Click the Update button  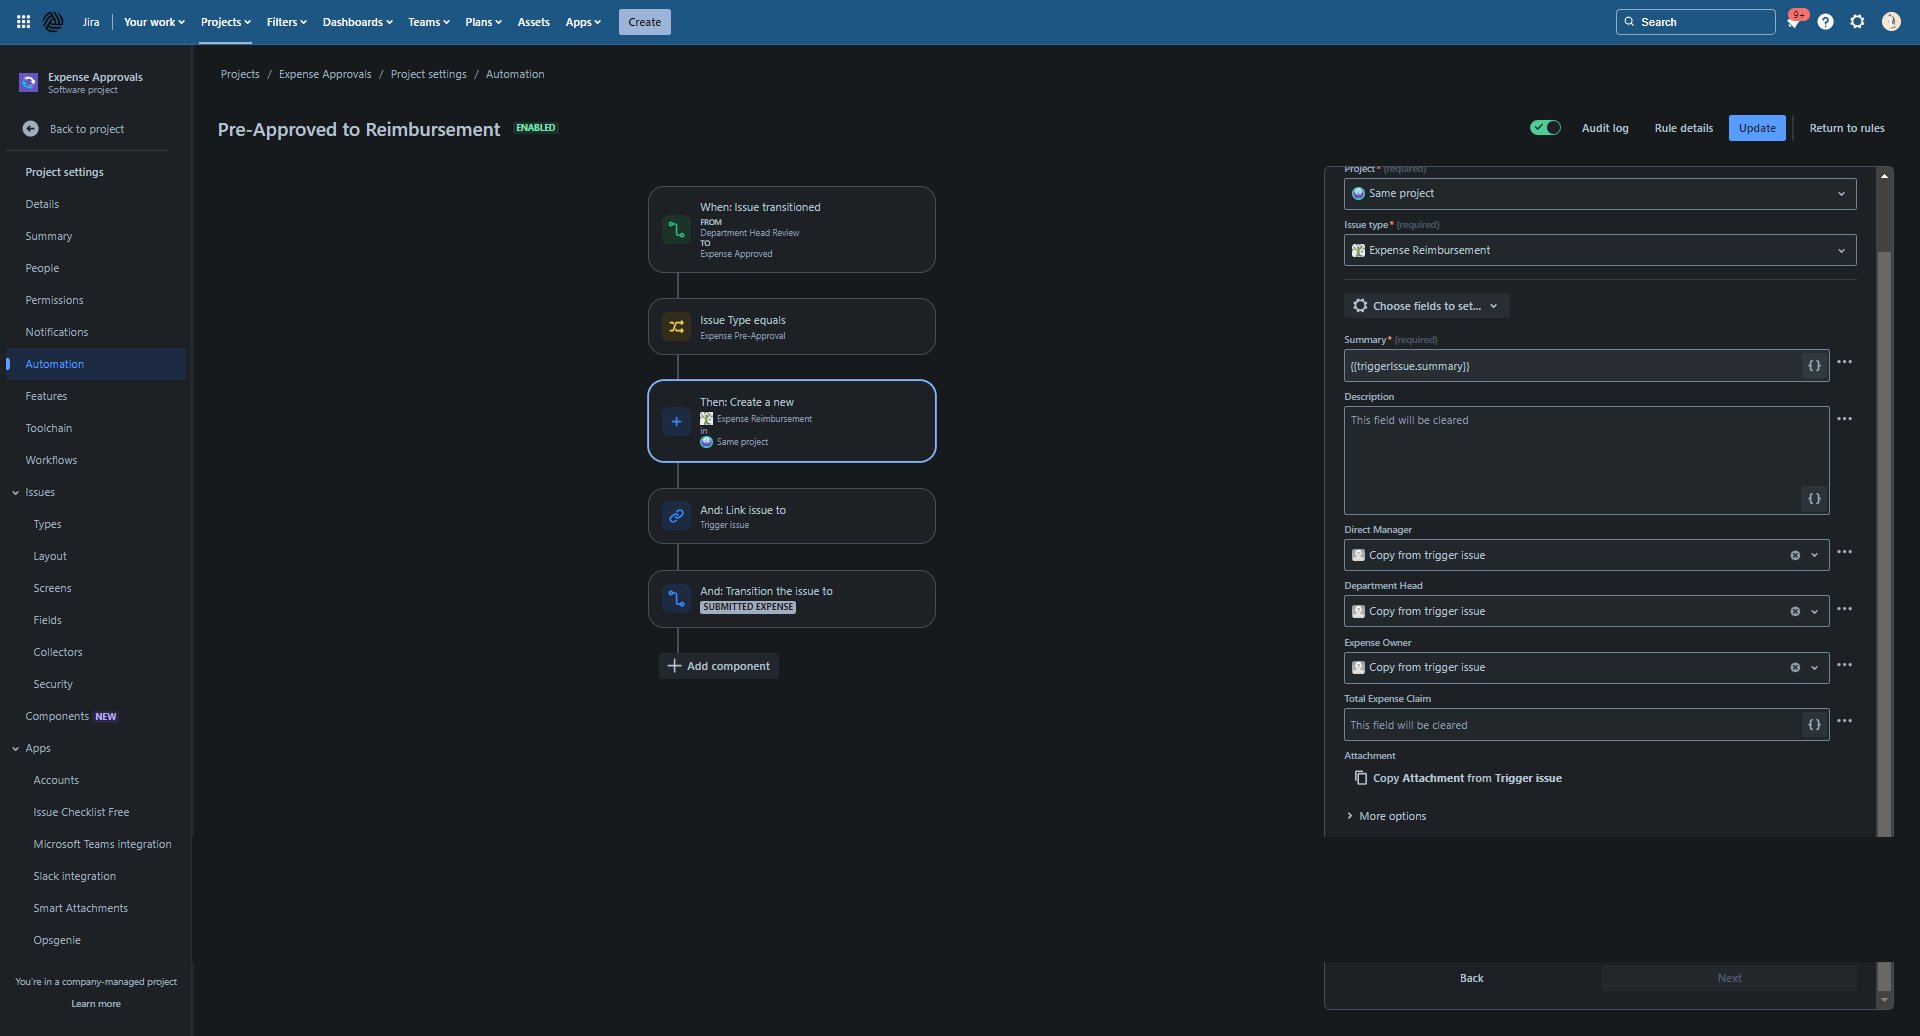(x=1757, y=128)
